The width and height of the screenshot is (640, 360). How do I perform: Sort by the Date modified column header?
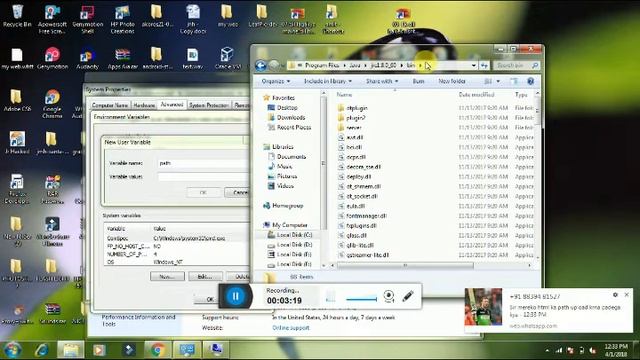(x=476, y=95)
